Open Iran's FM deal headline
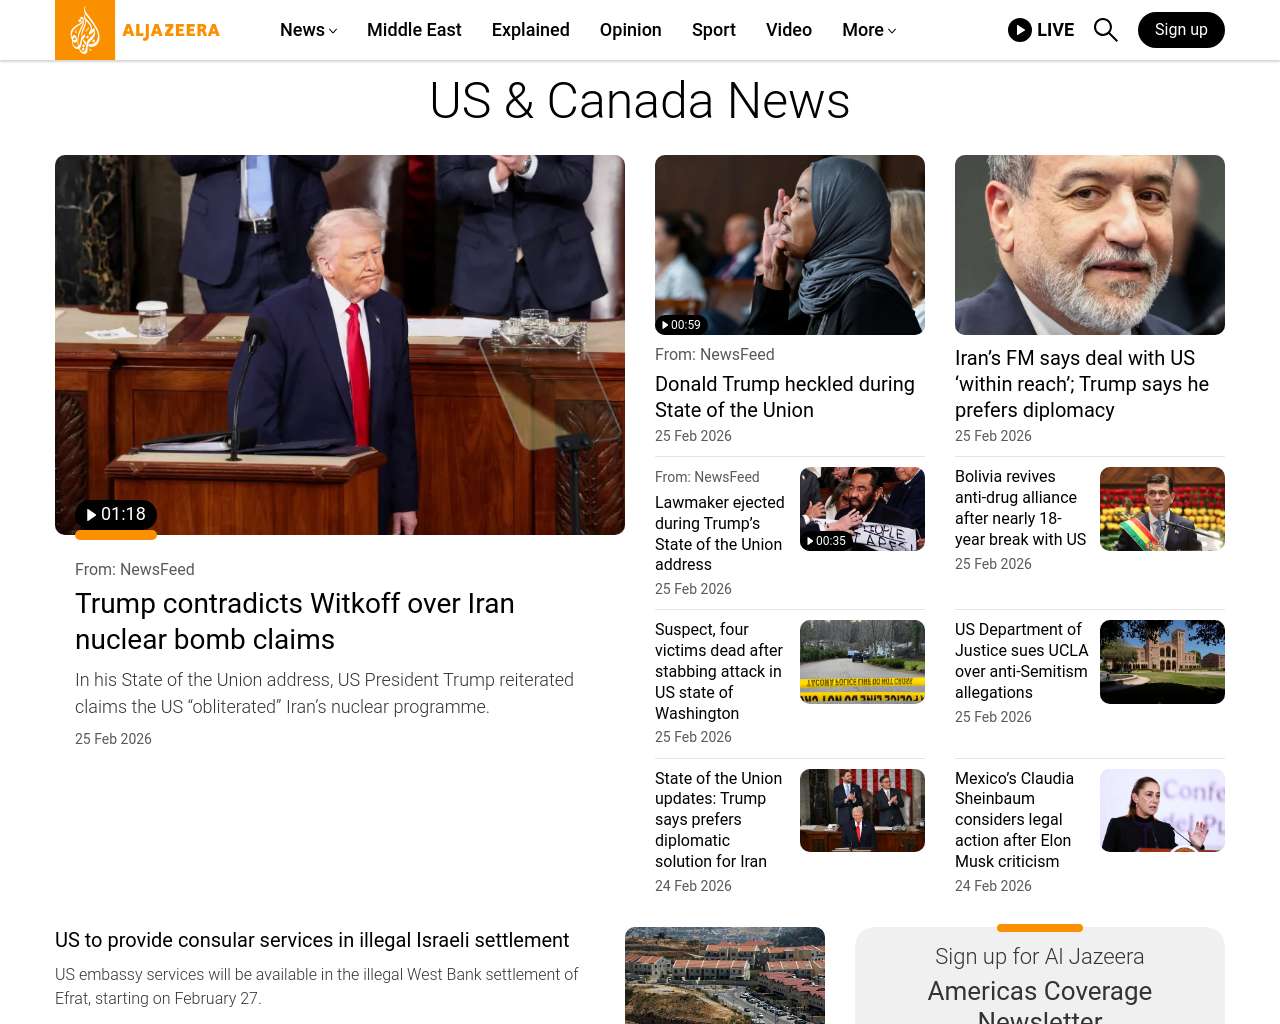This screenshot has height=1024, width=1280. (1081, 384)
